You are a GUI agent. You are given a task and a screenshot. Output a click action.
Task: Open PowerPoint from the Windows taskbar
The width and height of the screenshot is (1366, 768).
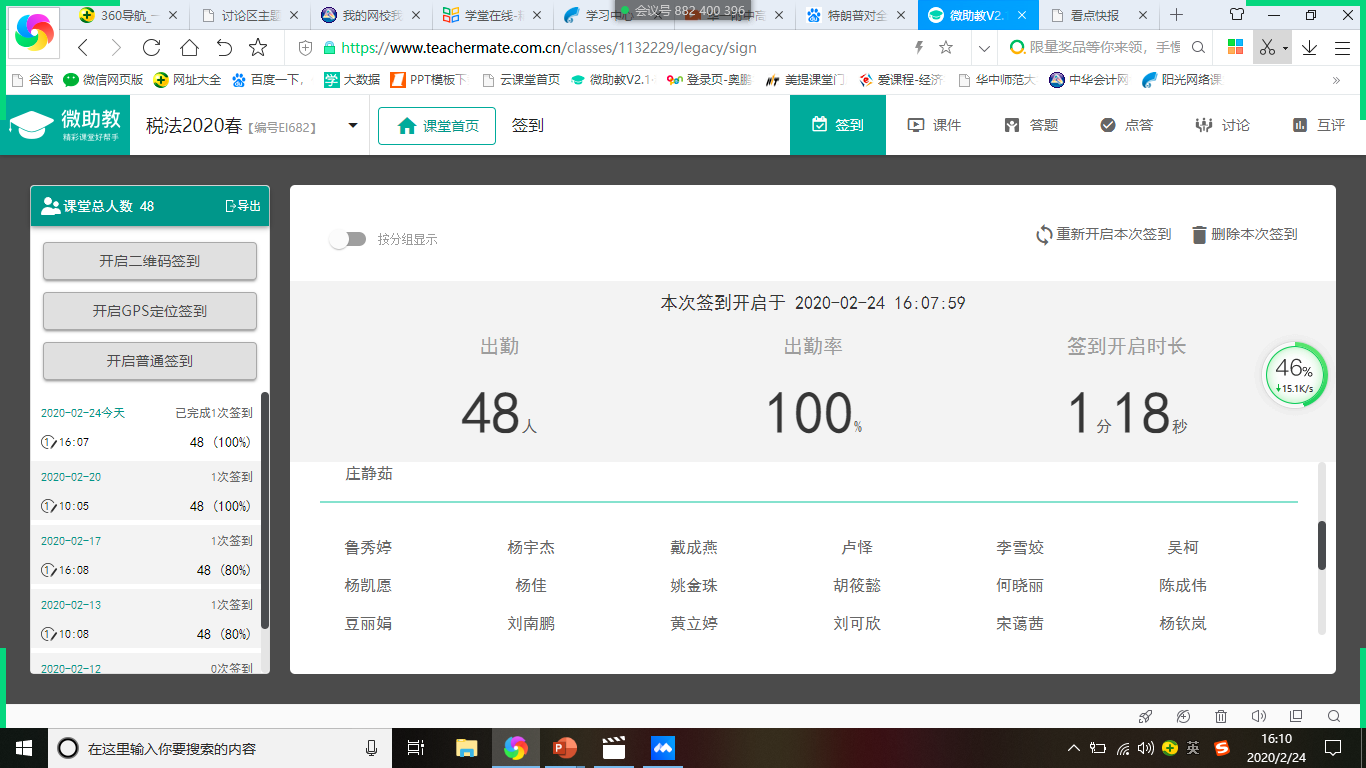[565, 747]
